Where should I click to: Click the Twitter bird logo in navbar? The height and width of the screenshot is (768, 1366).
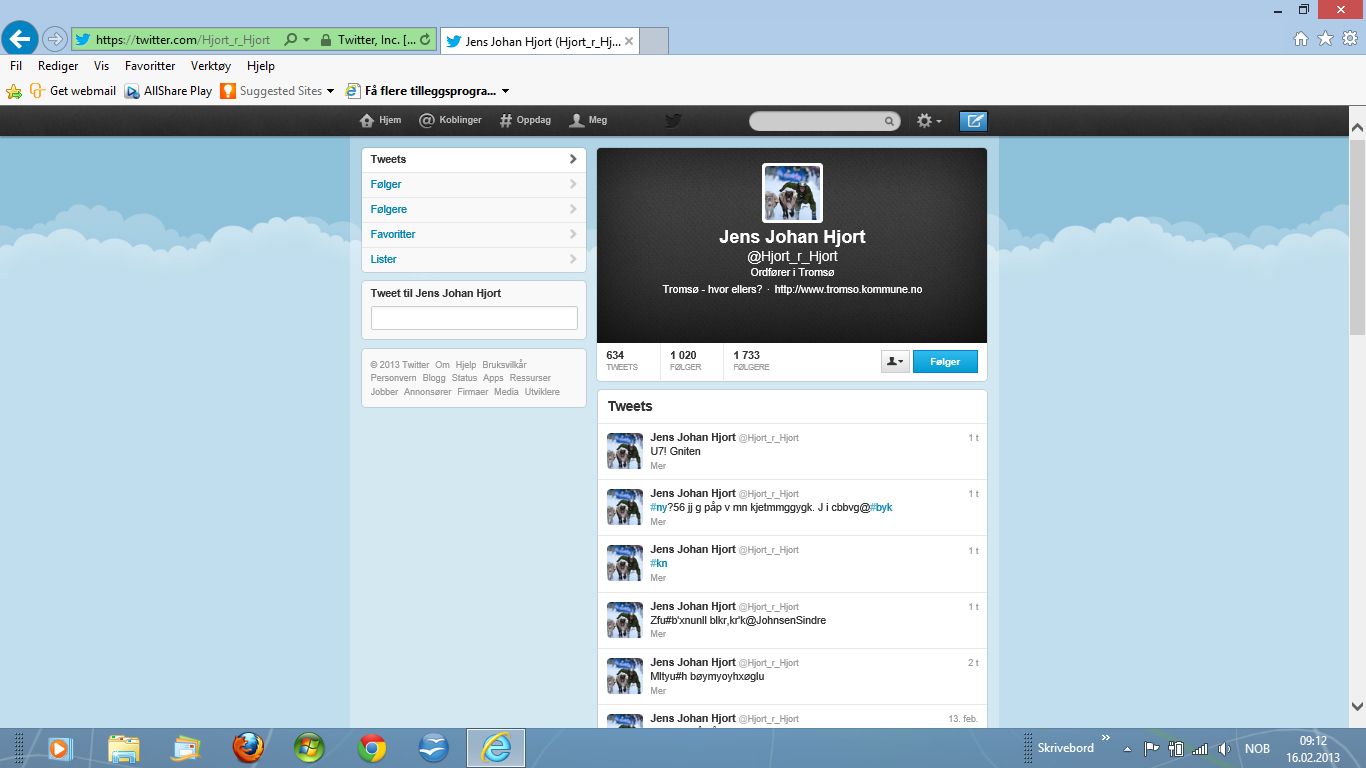673,121
